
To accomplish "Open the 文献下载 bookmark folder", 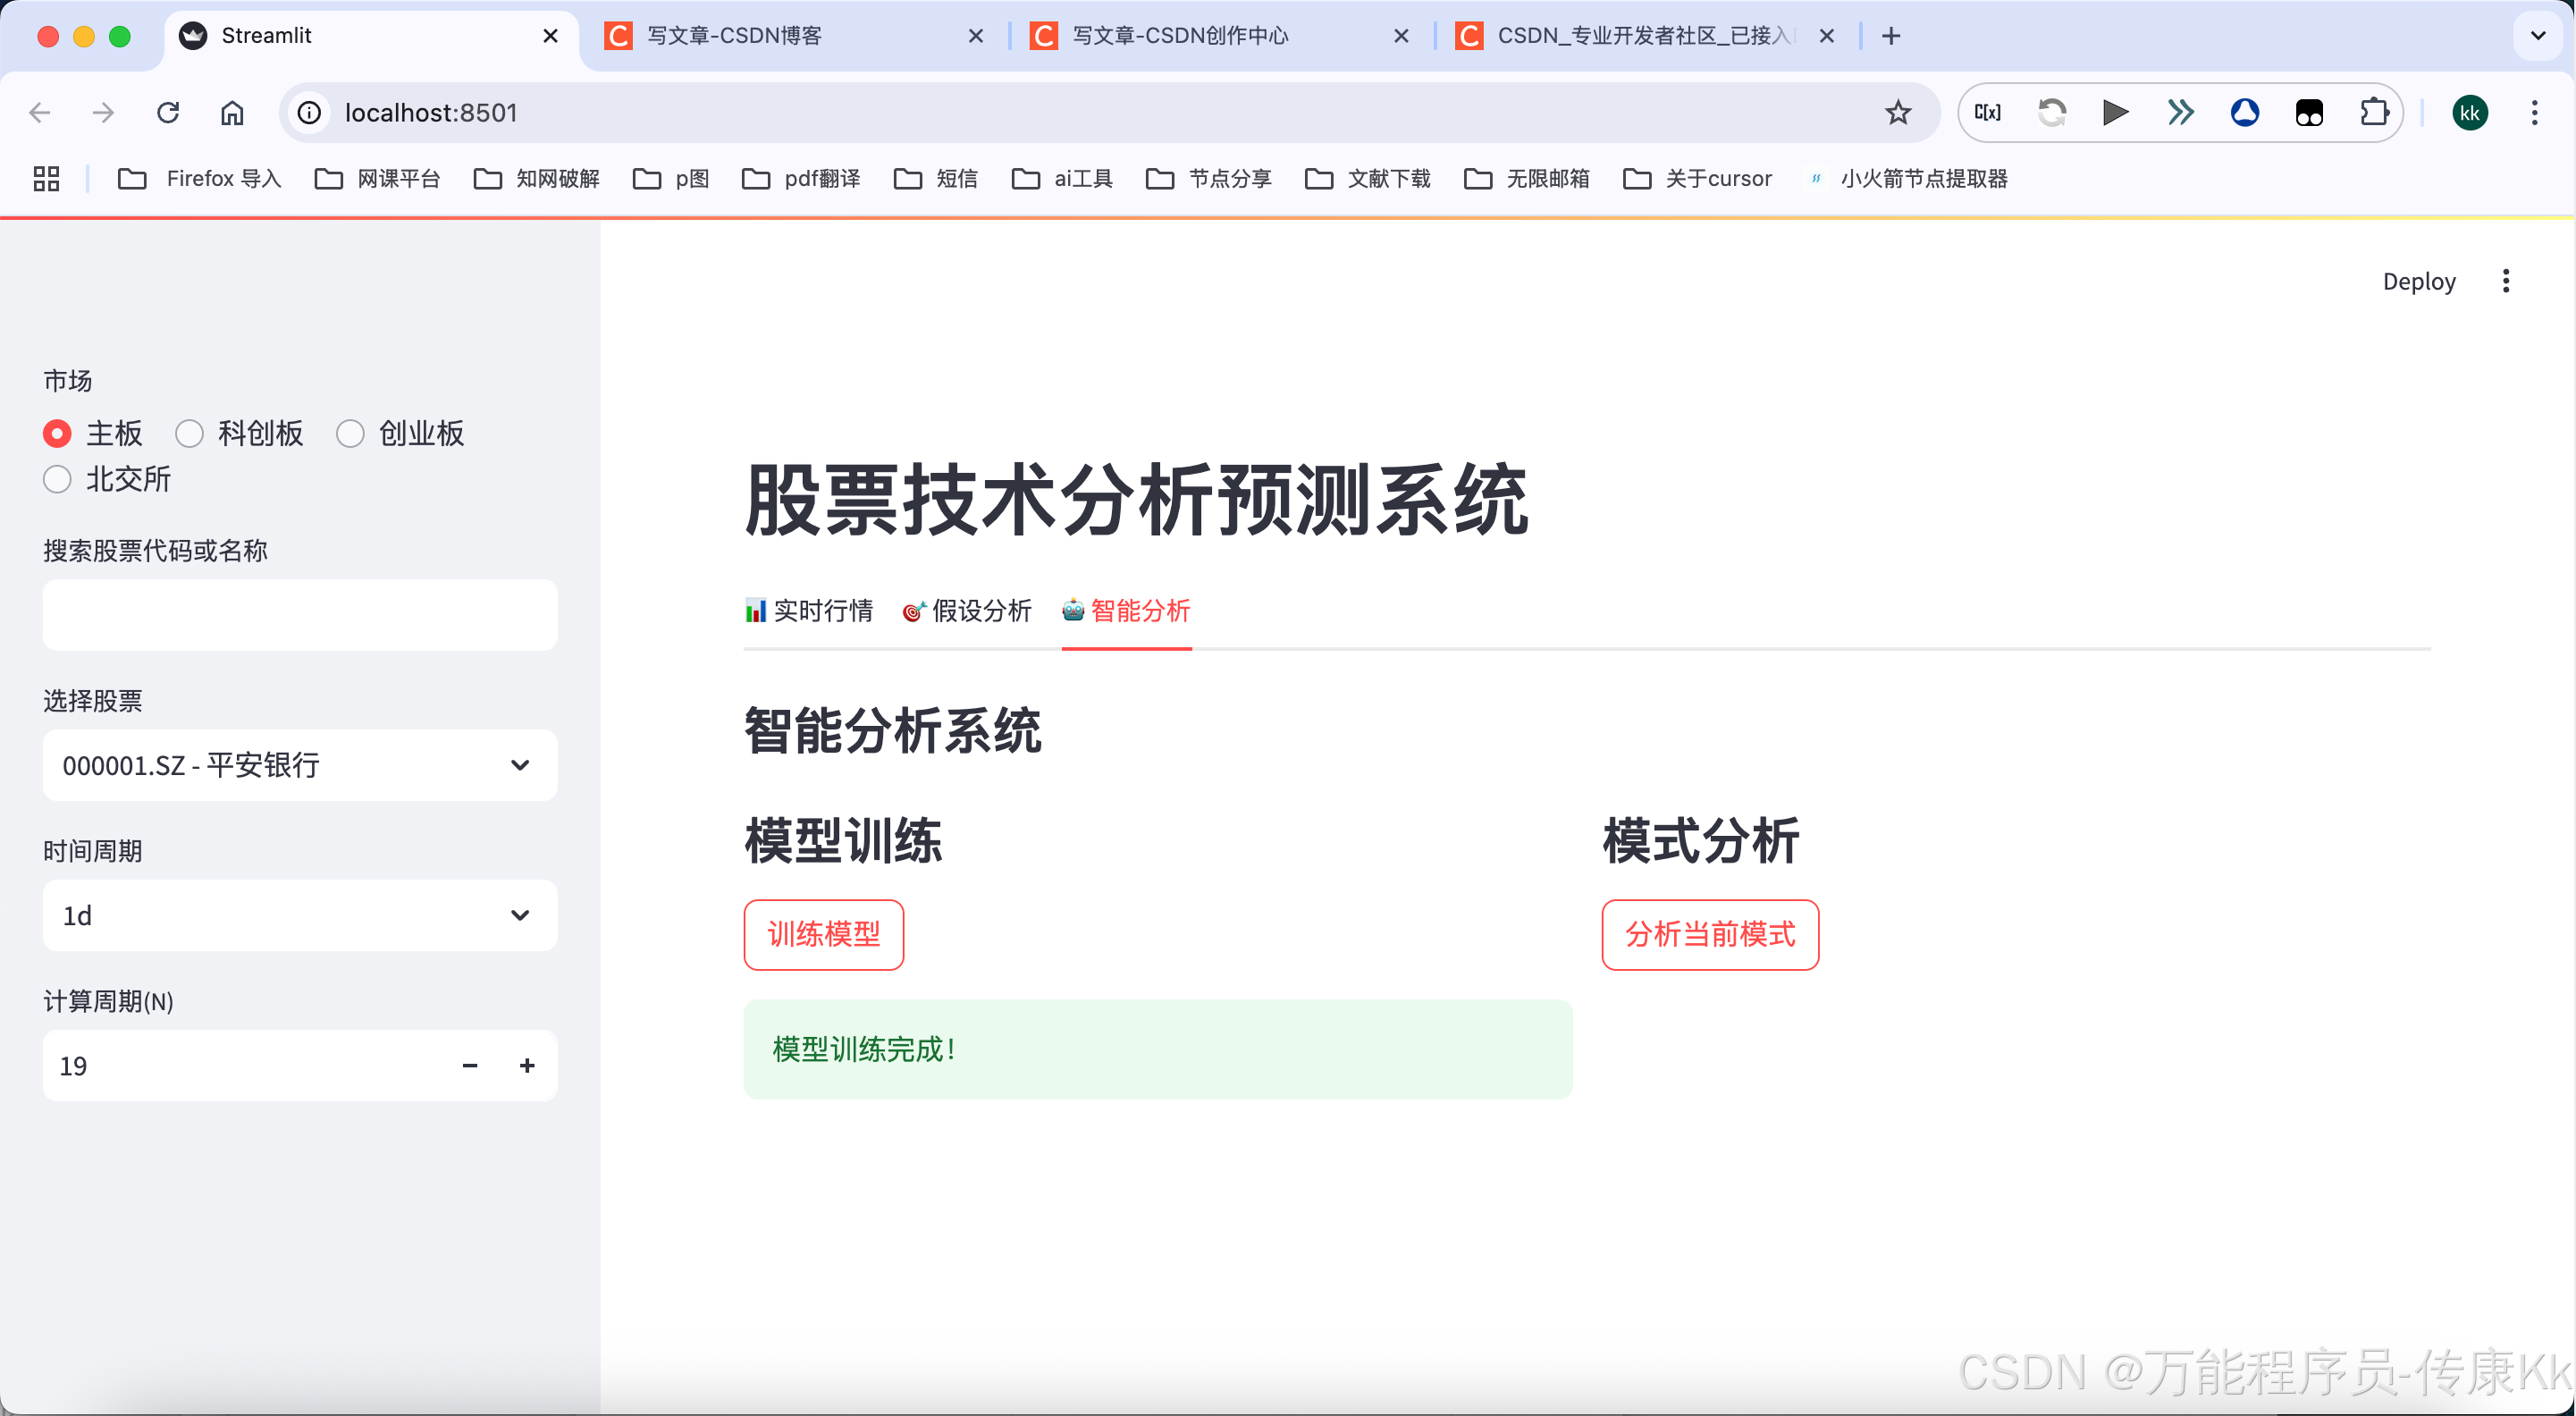I will tap(1367, 179).
